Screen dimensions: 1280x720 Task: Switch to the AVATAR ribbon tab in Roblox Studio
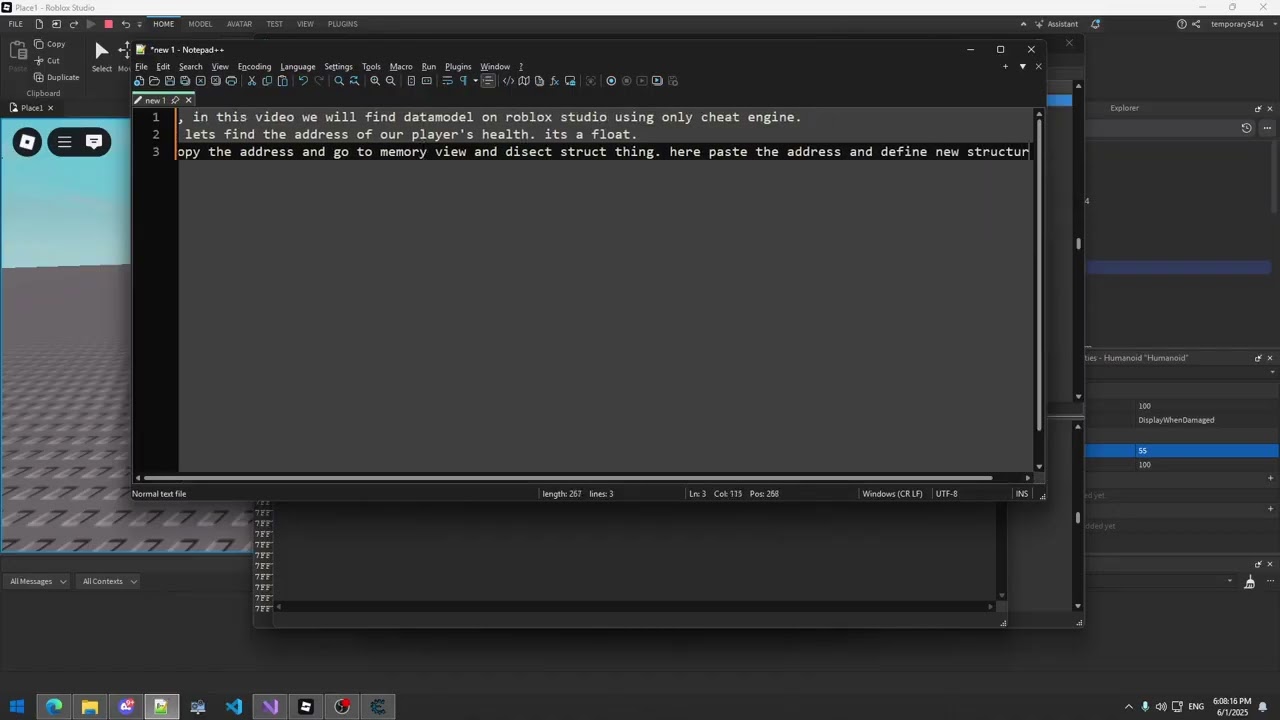[x=239, y=24]
